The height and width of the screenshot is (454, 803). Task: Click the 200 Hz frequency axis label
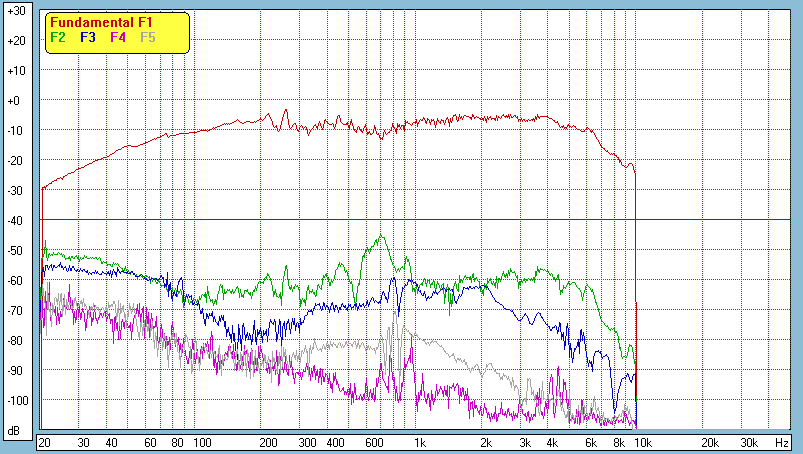tap(268, 442)
